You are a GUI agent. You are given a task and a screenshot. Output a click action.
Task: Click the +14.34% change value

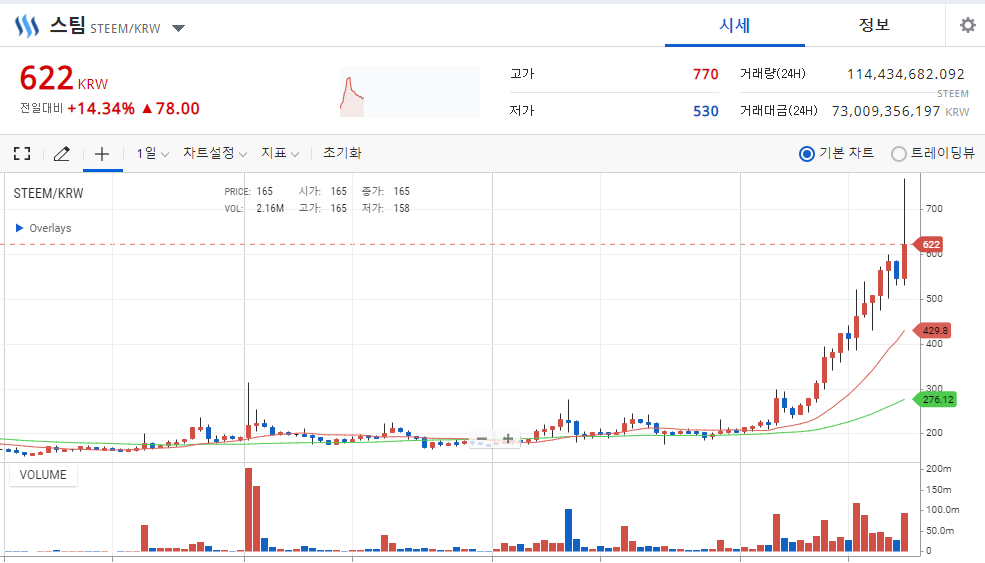tap(101, 109)
